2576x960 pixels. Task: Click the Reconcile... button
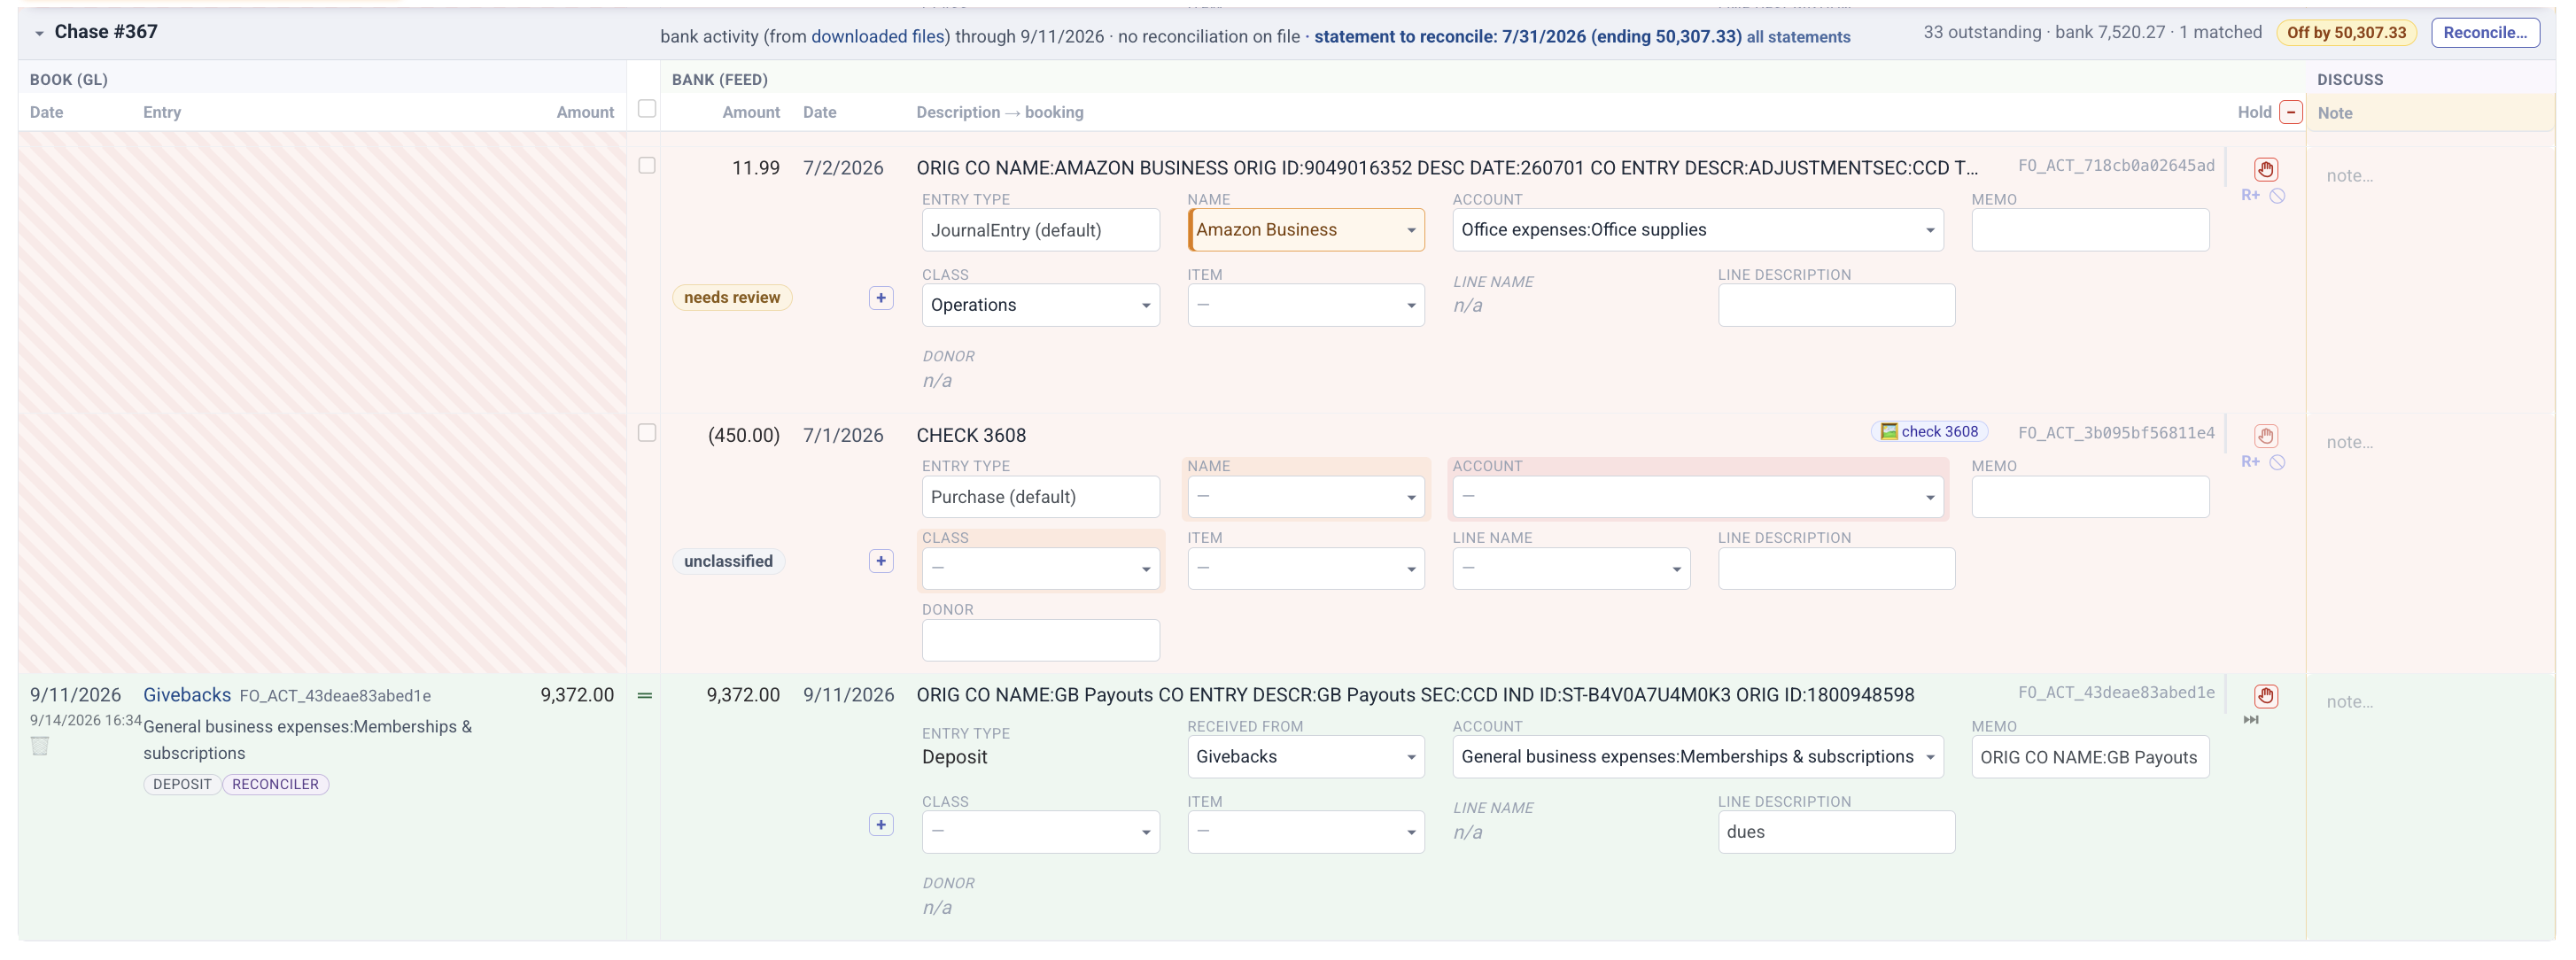coord(2485,33)
